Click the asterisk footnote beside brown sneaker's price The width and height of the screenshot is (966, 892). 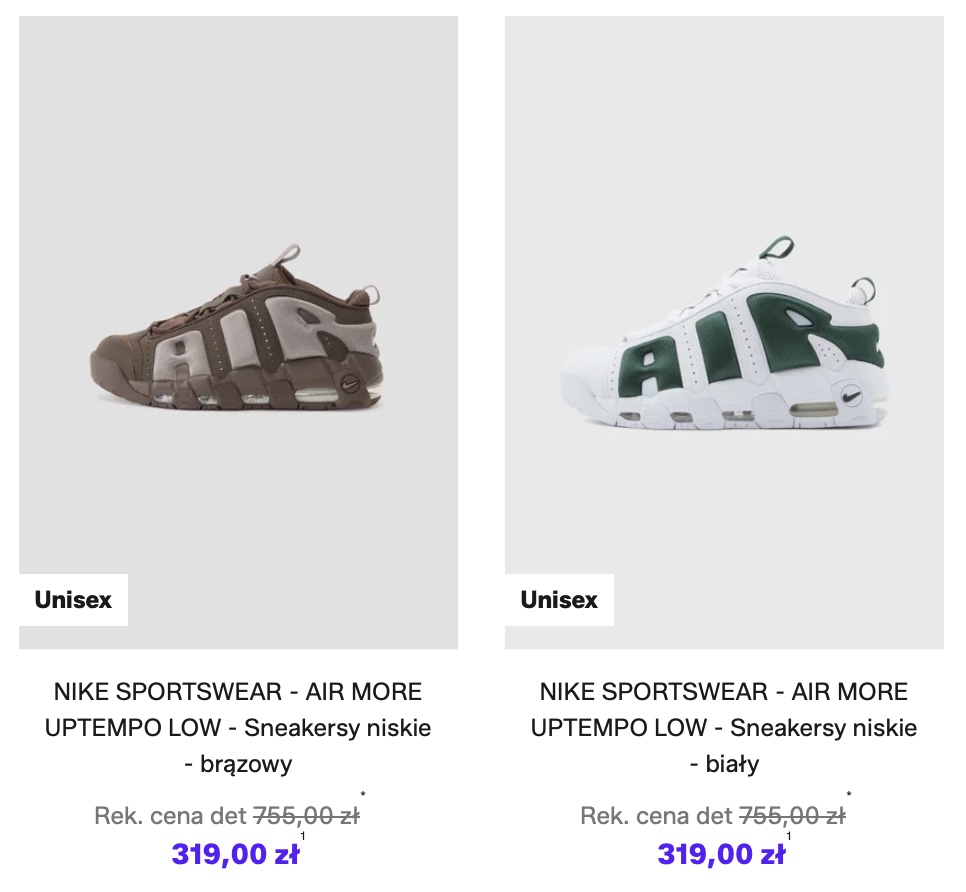point(363,797)
